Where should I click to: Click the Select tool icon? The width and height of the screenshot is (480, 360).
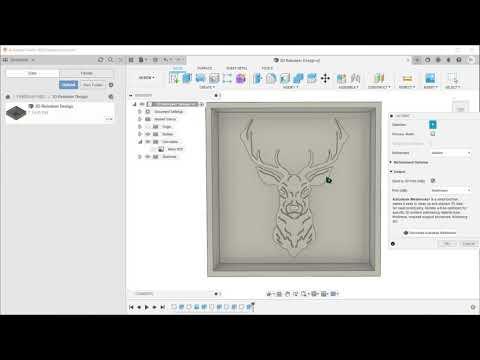pyautogui.click(x=452, y=78)
